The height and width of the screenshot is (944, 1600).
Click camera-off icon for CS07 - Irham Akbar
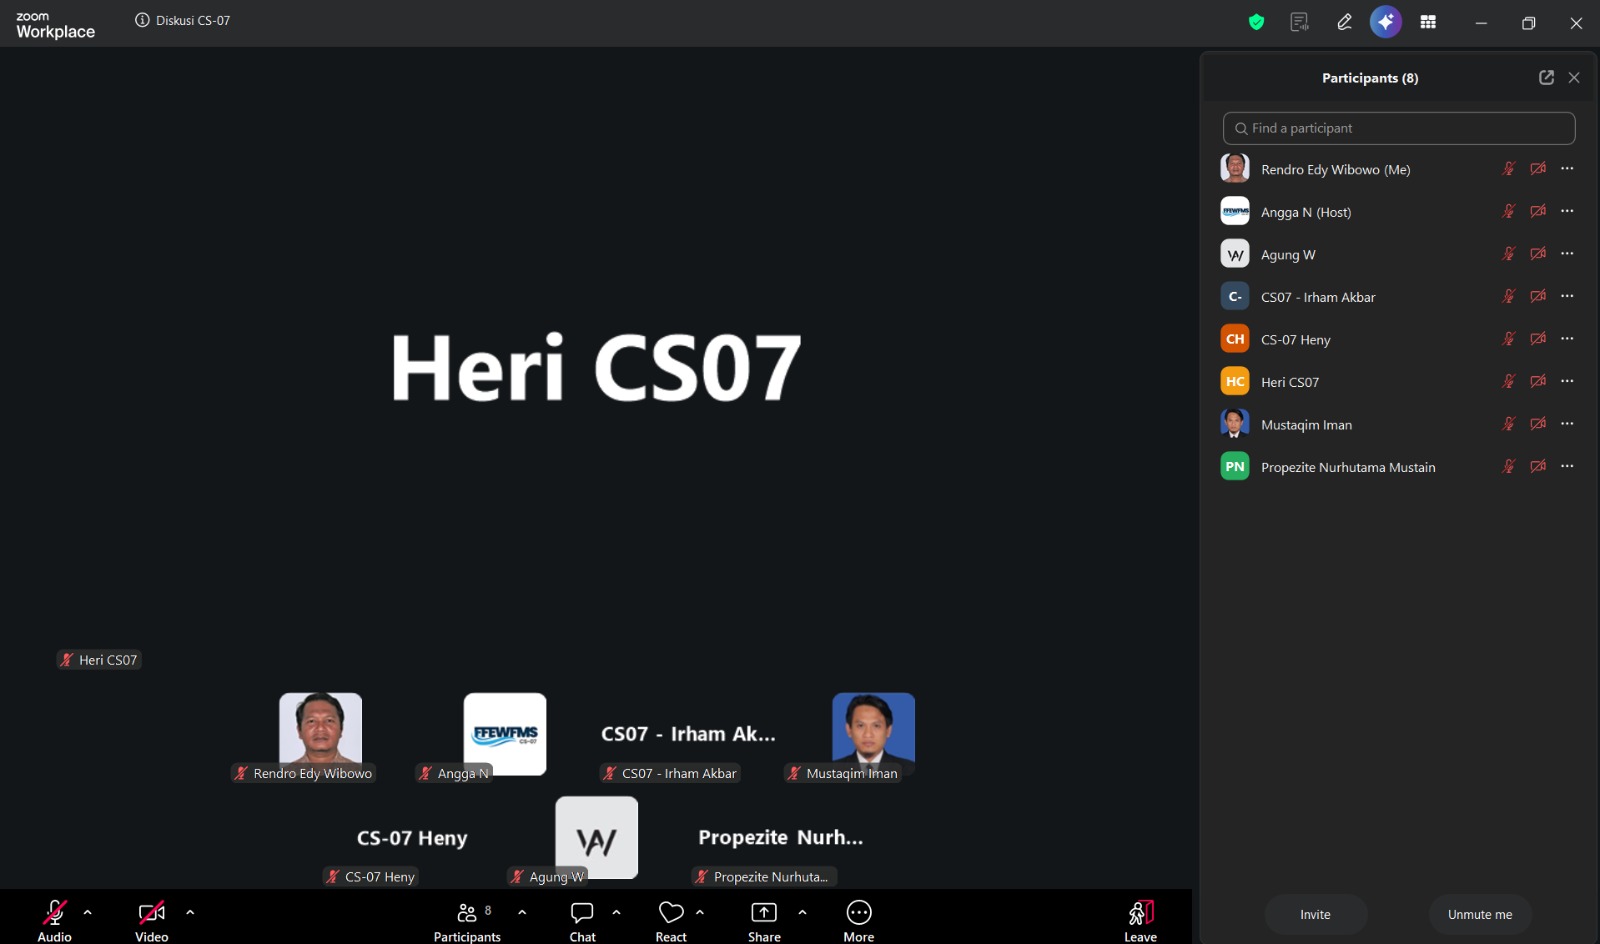[1538, 296]
